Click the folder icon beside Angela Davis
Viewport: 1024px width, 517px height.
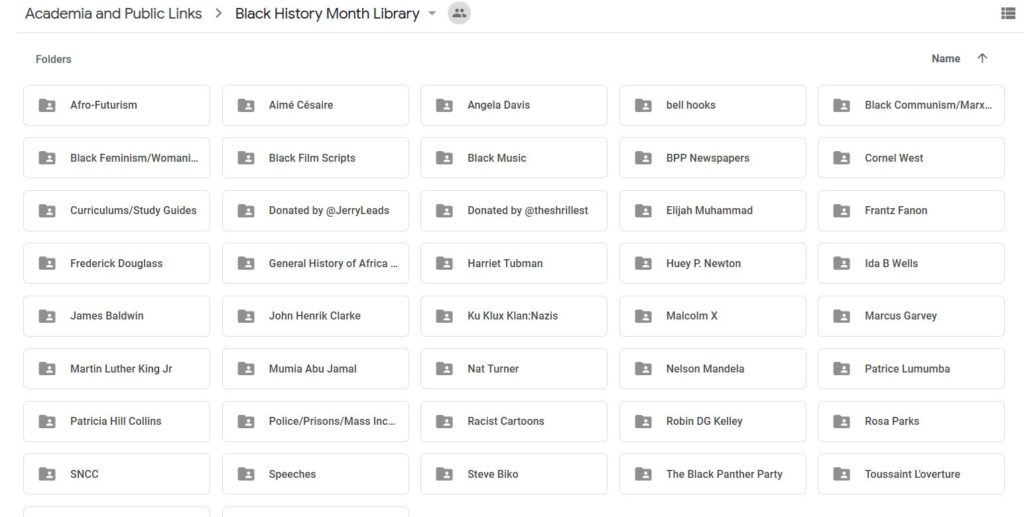click(444, 105)
